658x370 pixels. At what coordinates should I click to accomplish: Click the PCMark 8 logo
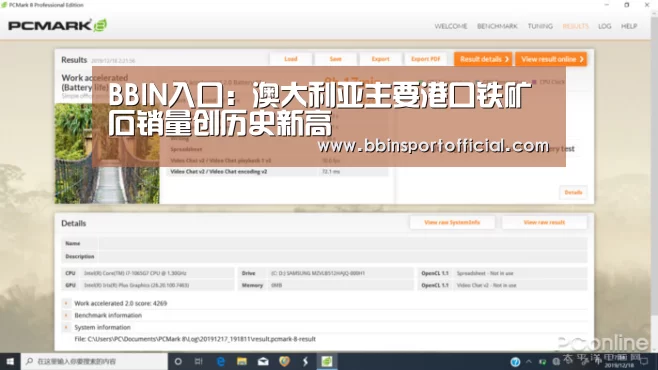point(57,26)
